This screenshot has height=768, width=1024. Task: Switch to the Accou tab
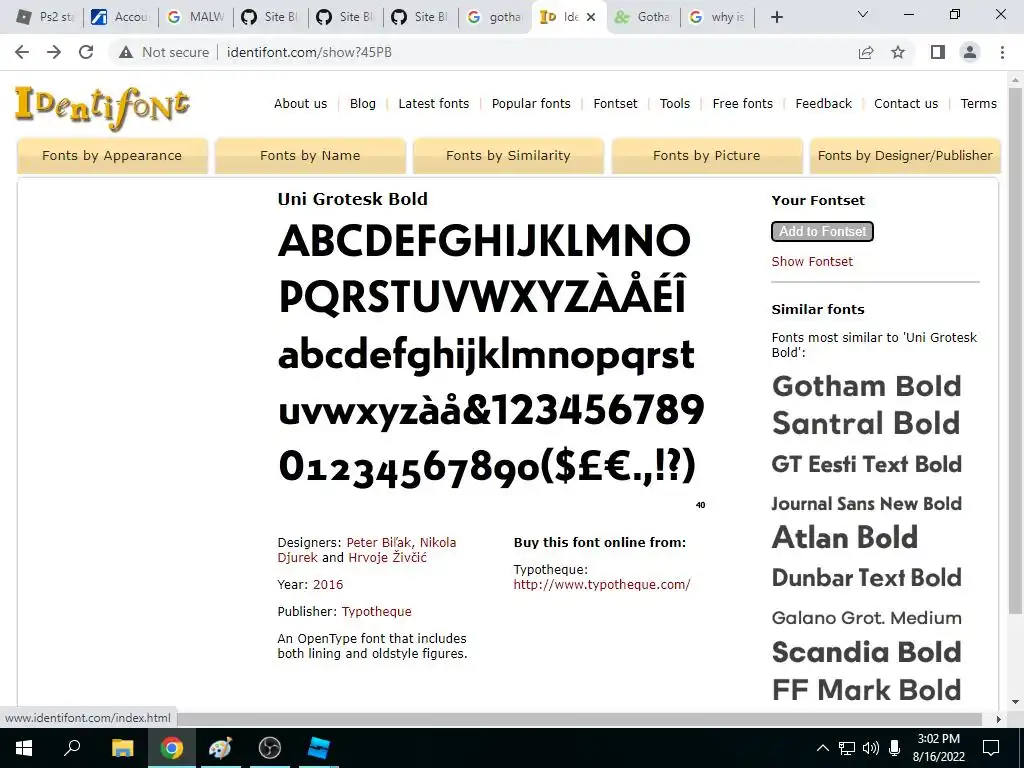coord(121,17)
